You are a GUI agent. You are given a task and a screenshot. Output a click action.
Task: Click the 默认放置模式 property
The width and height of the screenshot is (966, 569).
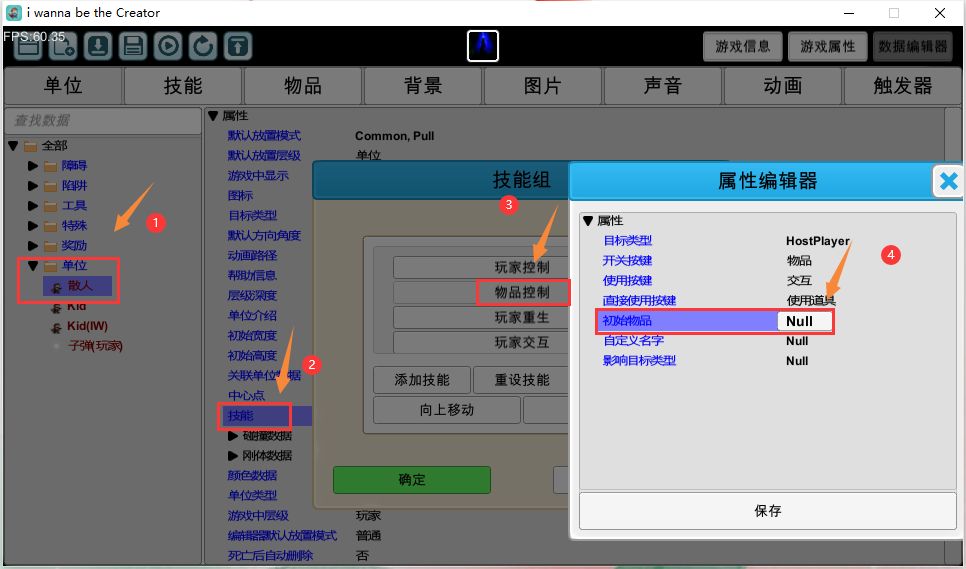(264, 135)
